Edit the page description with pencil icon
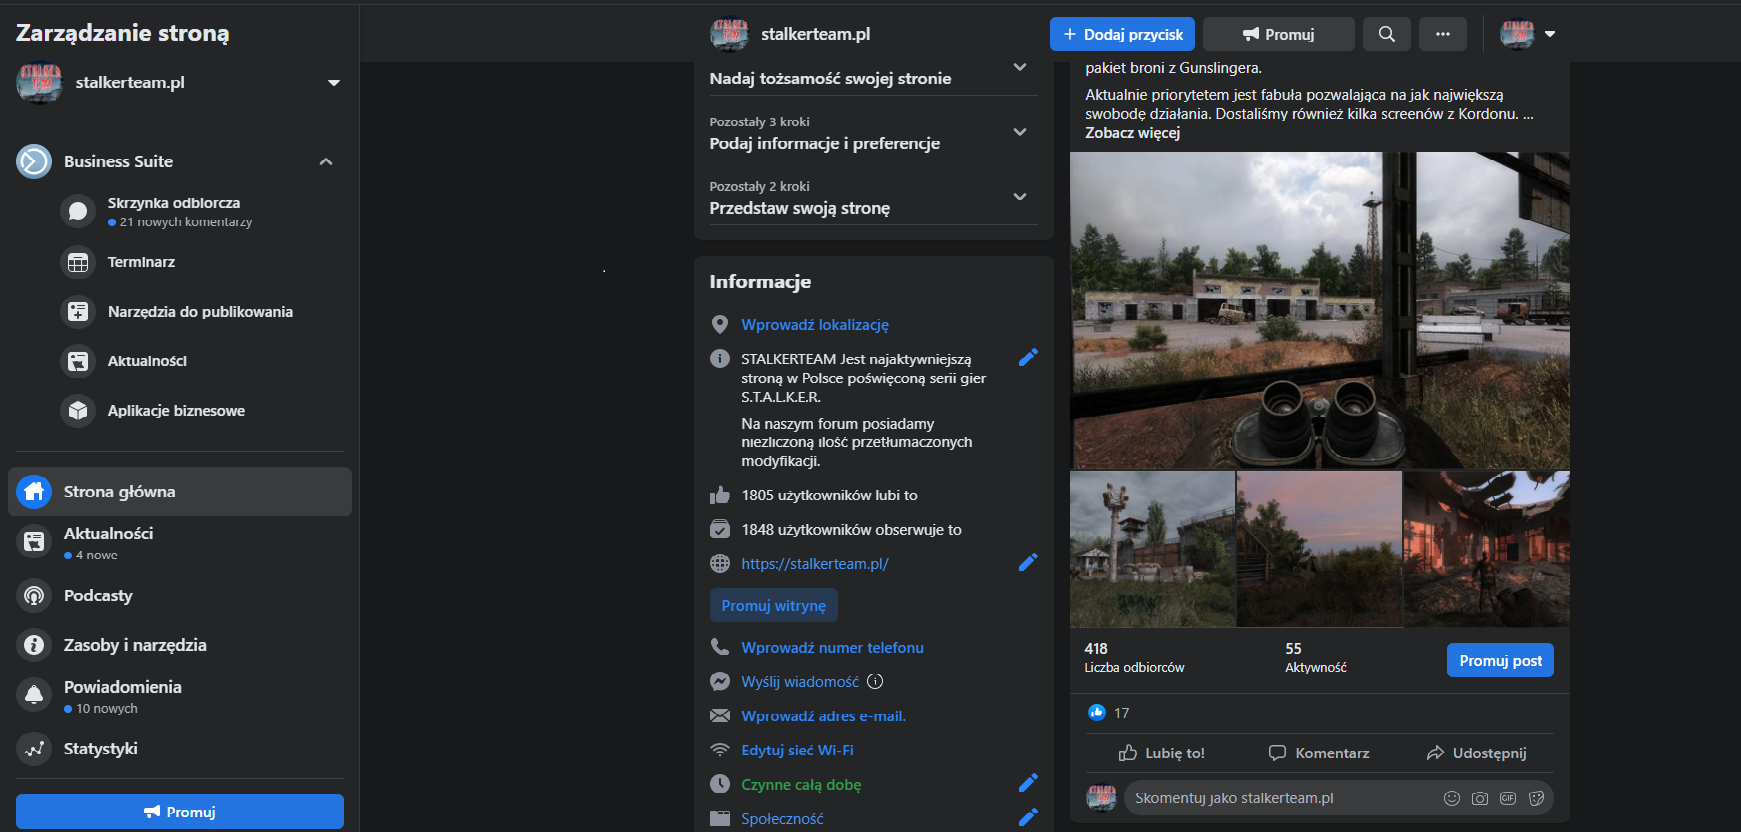The width and height of the screenshot is (1741, 832). click(x=1028, y=357)
